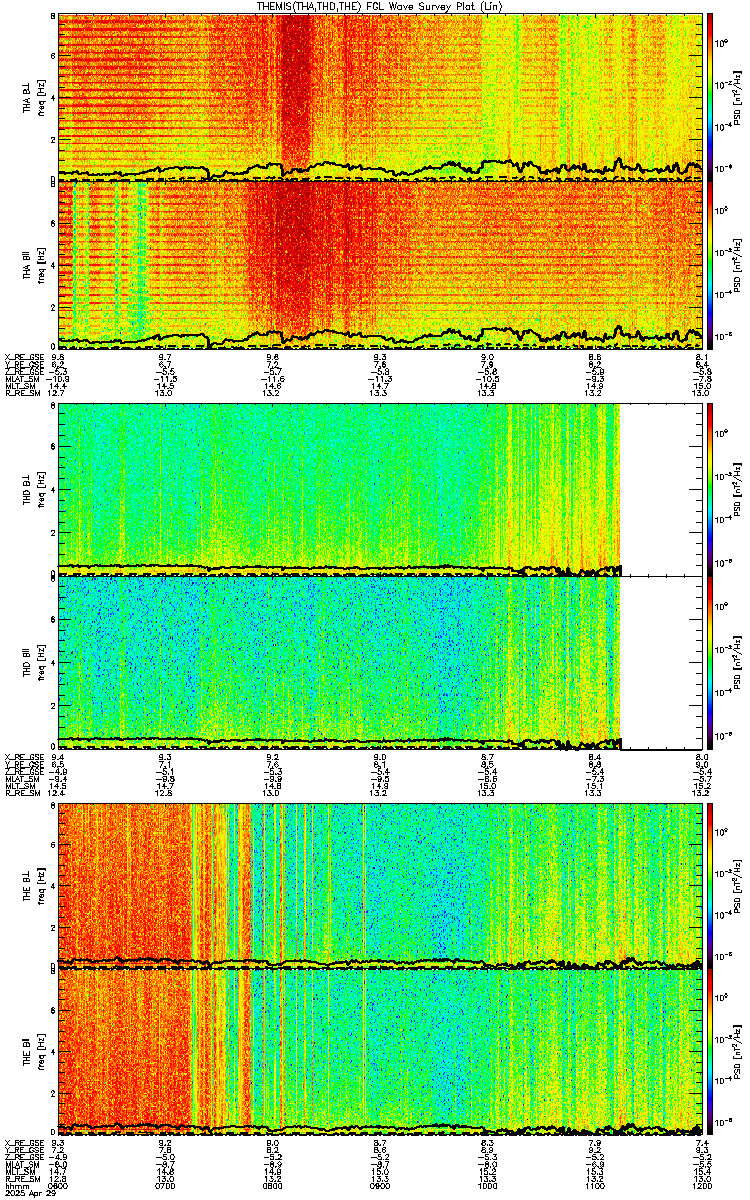Click the 0800 time tick label
This screenshot has height=1200, width=750.
[x=273, y=1185]
